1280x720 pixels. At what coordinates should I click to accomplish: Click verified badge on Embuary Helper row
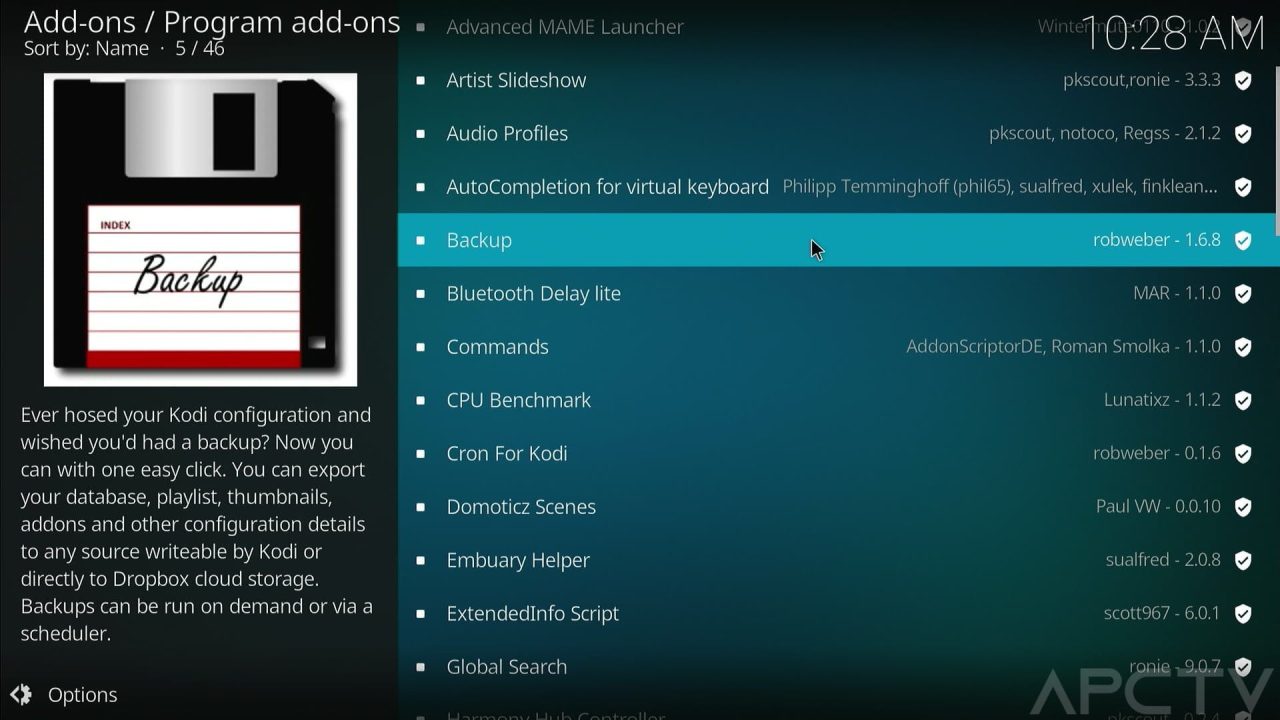pos(1243,560)
